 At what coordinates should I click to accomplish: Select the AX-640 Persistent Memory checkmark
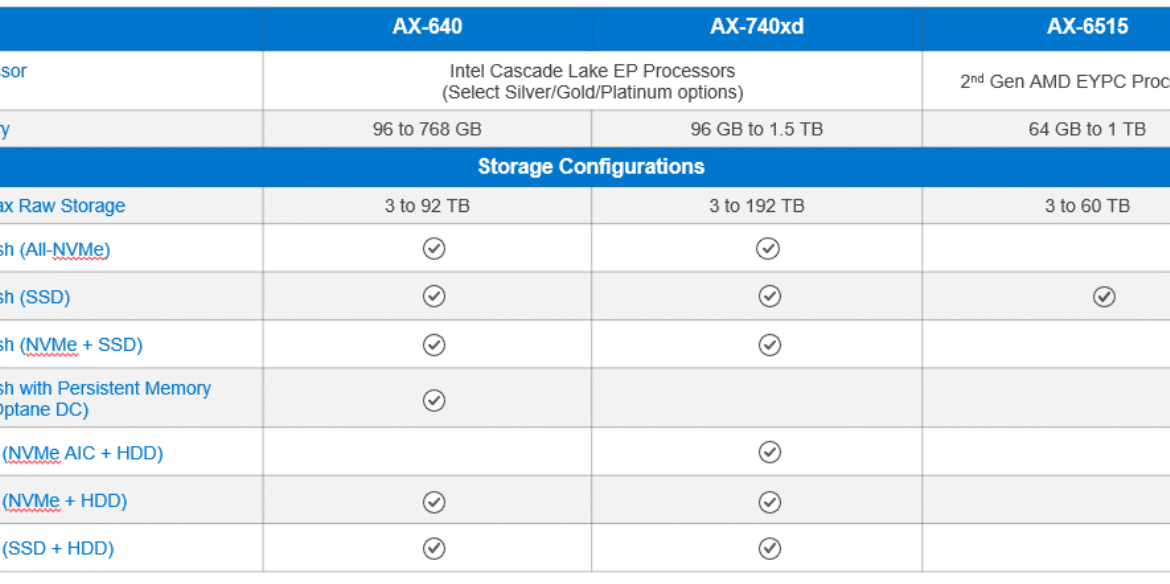tap(434, 401)
